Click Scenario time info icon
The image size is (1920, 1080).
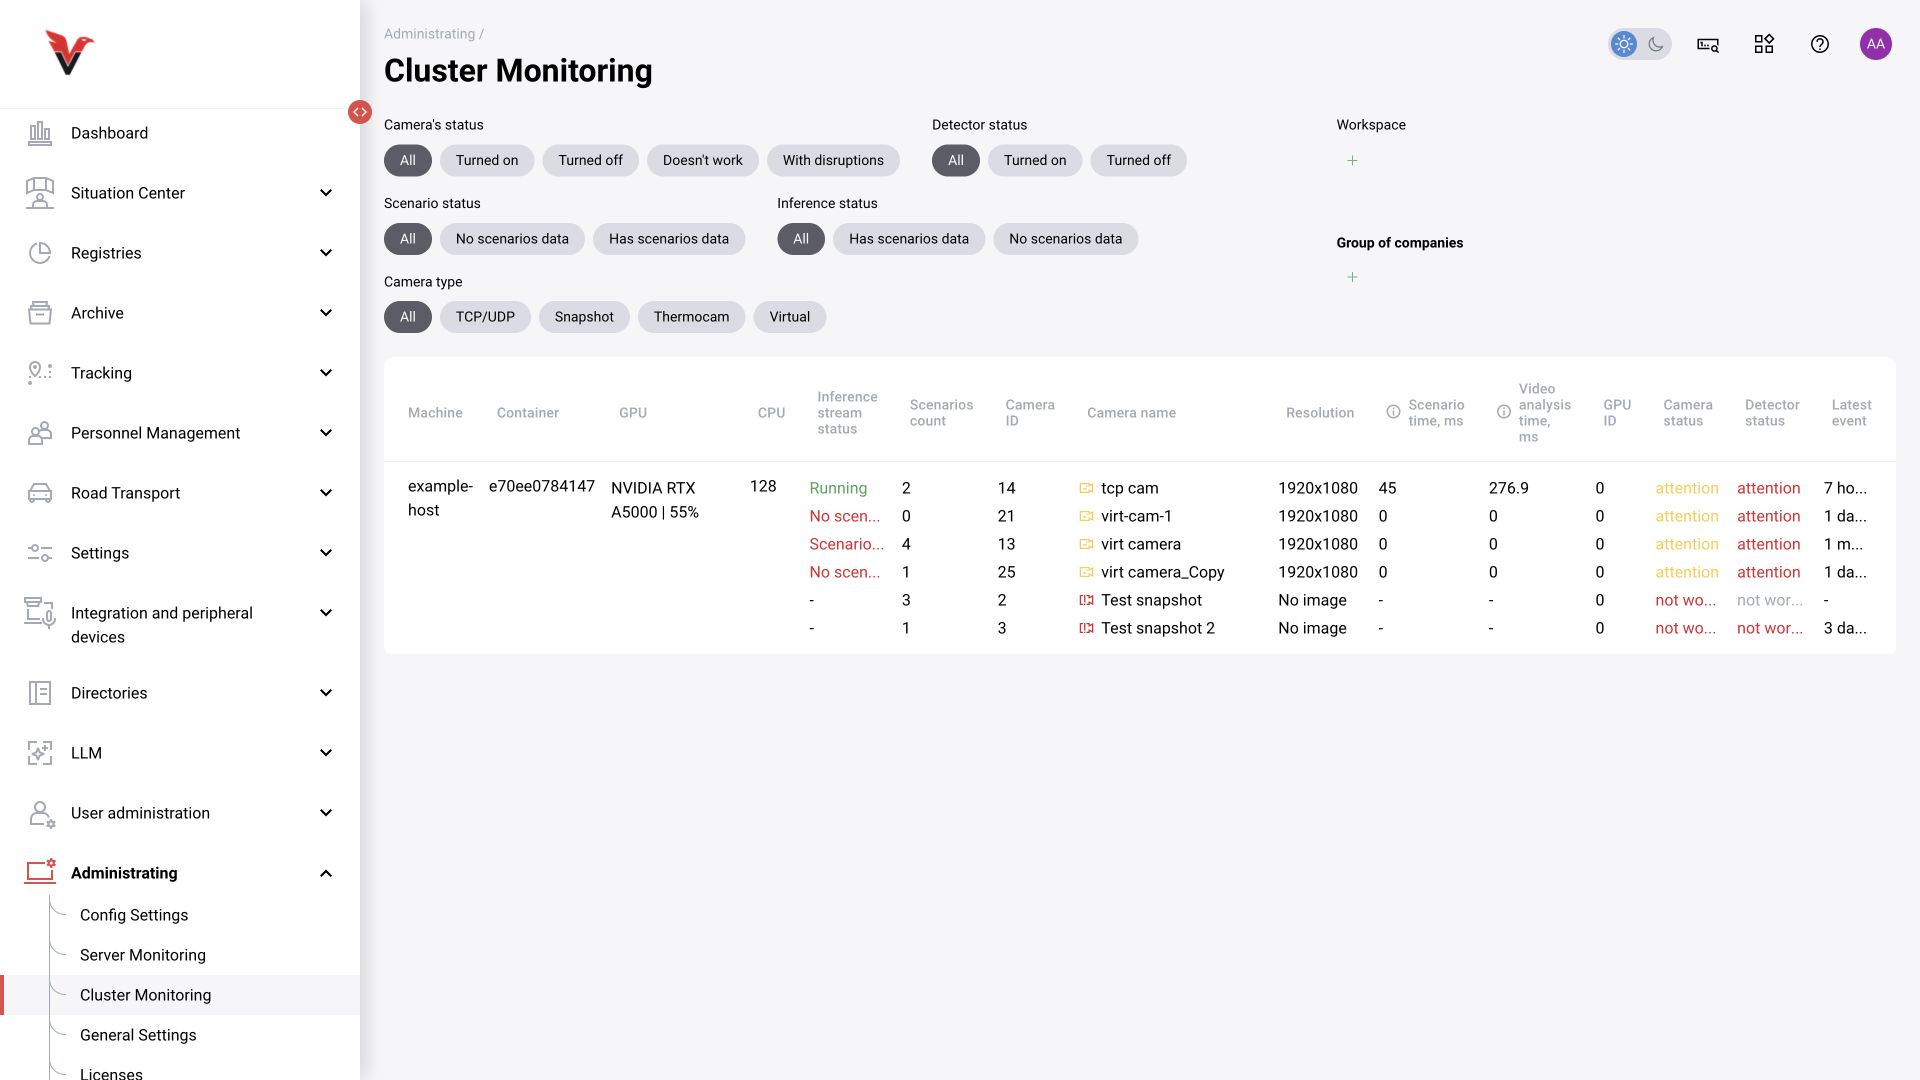tap(1393, 412)
